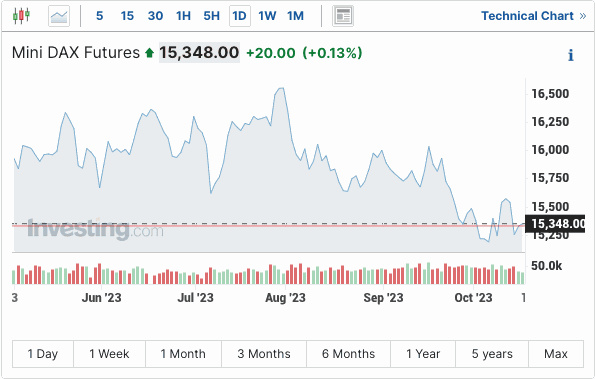Click the 15,348.00 header price
595x379 pixels.
coord(199,52)
